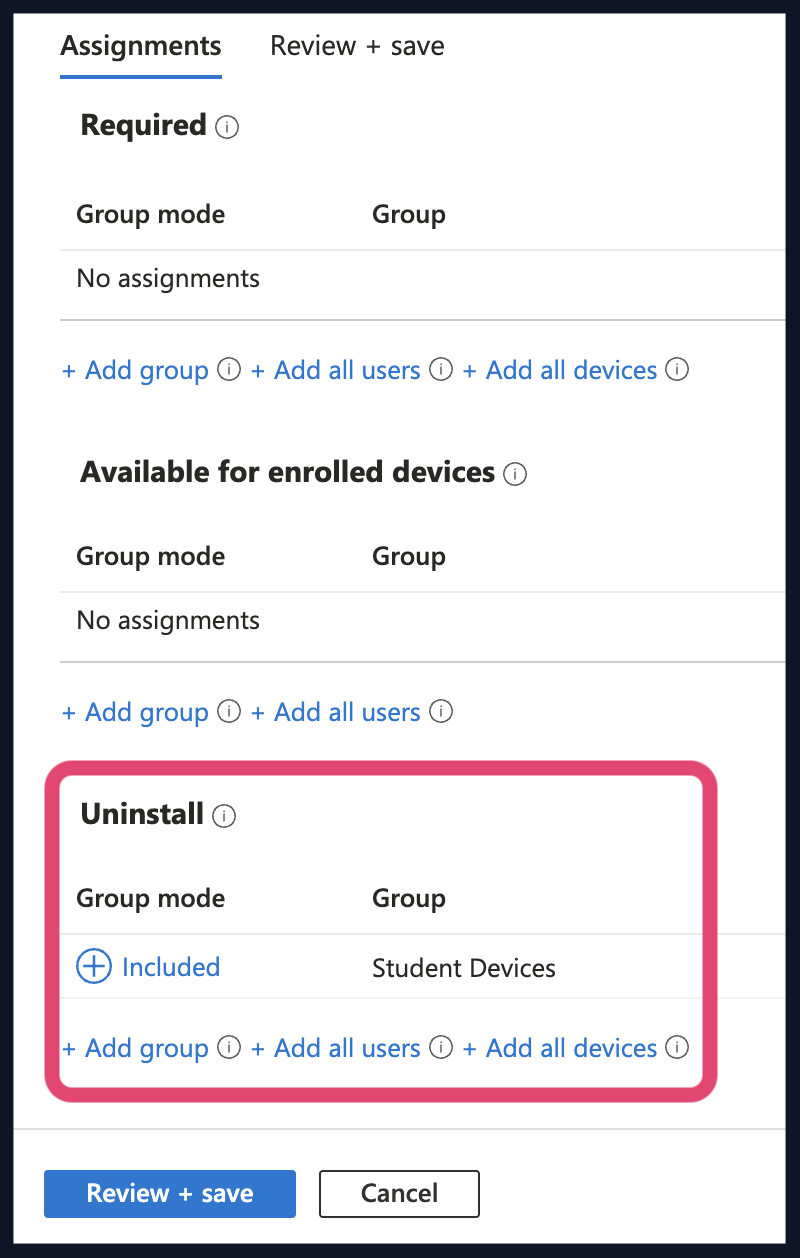Click info icon beside Available for enrolled devices
The width and height of the screenshot is (800, 1258).
click(x=515, y=474)
